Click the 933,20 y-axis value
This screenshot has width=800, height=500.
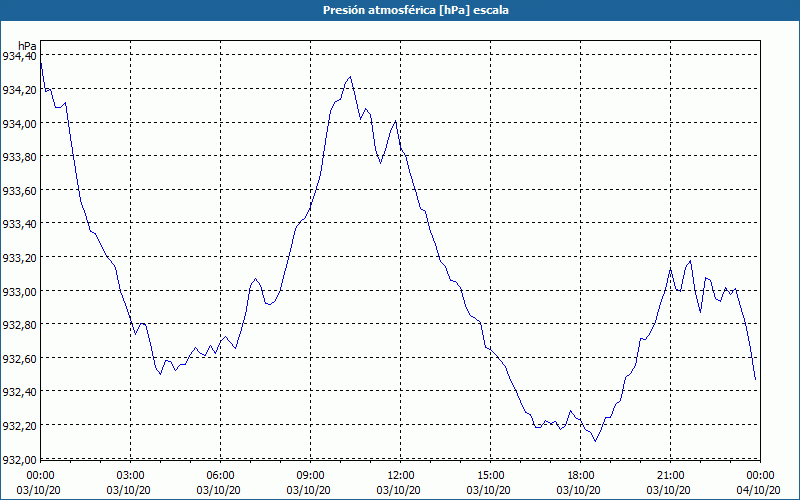(20, 258)
